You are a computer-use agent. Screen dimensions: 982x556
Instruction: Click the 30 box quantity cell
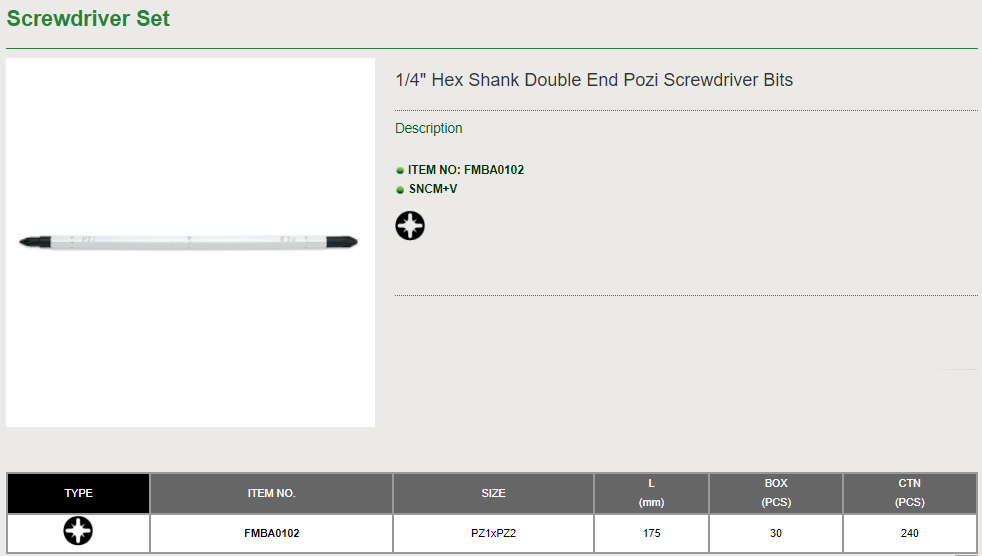pos(776,533)
